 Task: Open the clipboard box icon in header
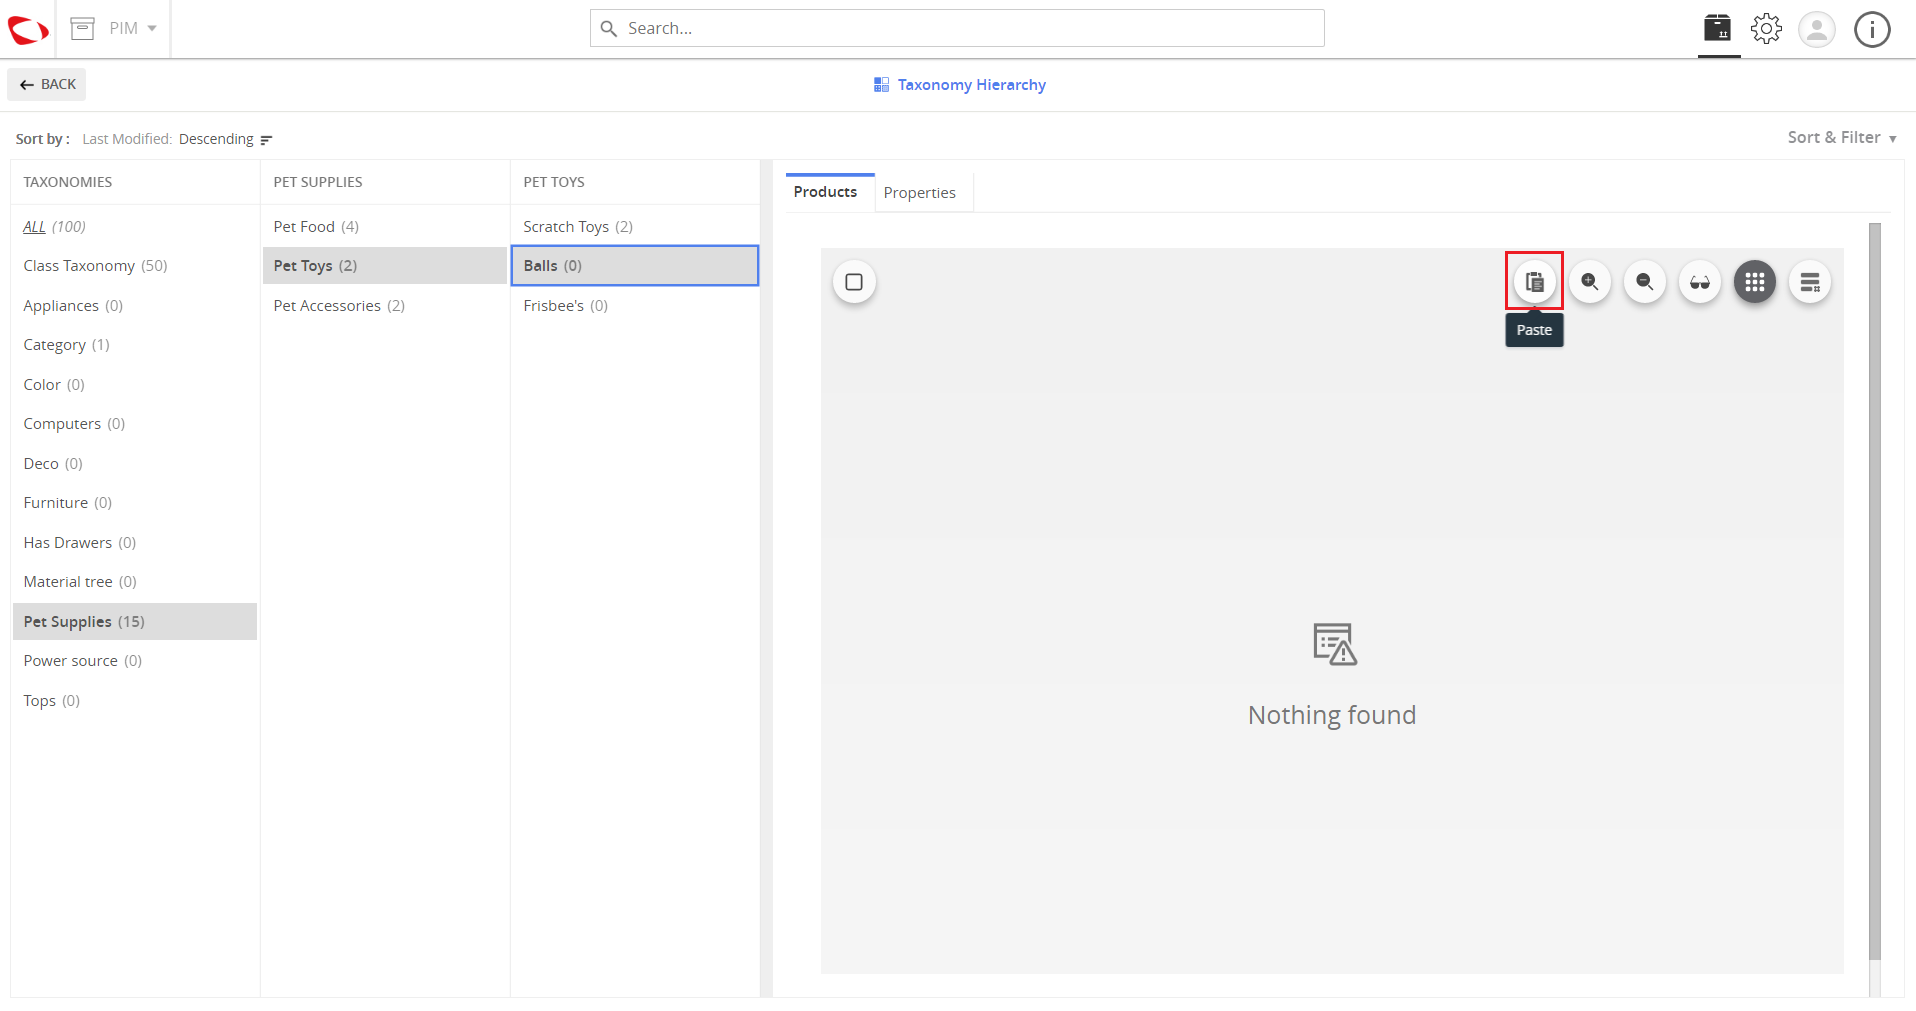coord(1718,28)
